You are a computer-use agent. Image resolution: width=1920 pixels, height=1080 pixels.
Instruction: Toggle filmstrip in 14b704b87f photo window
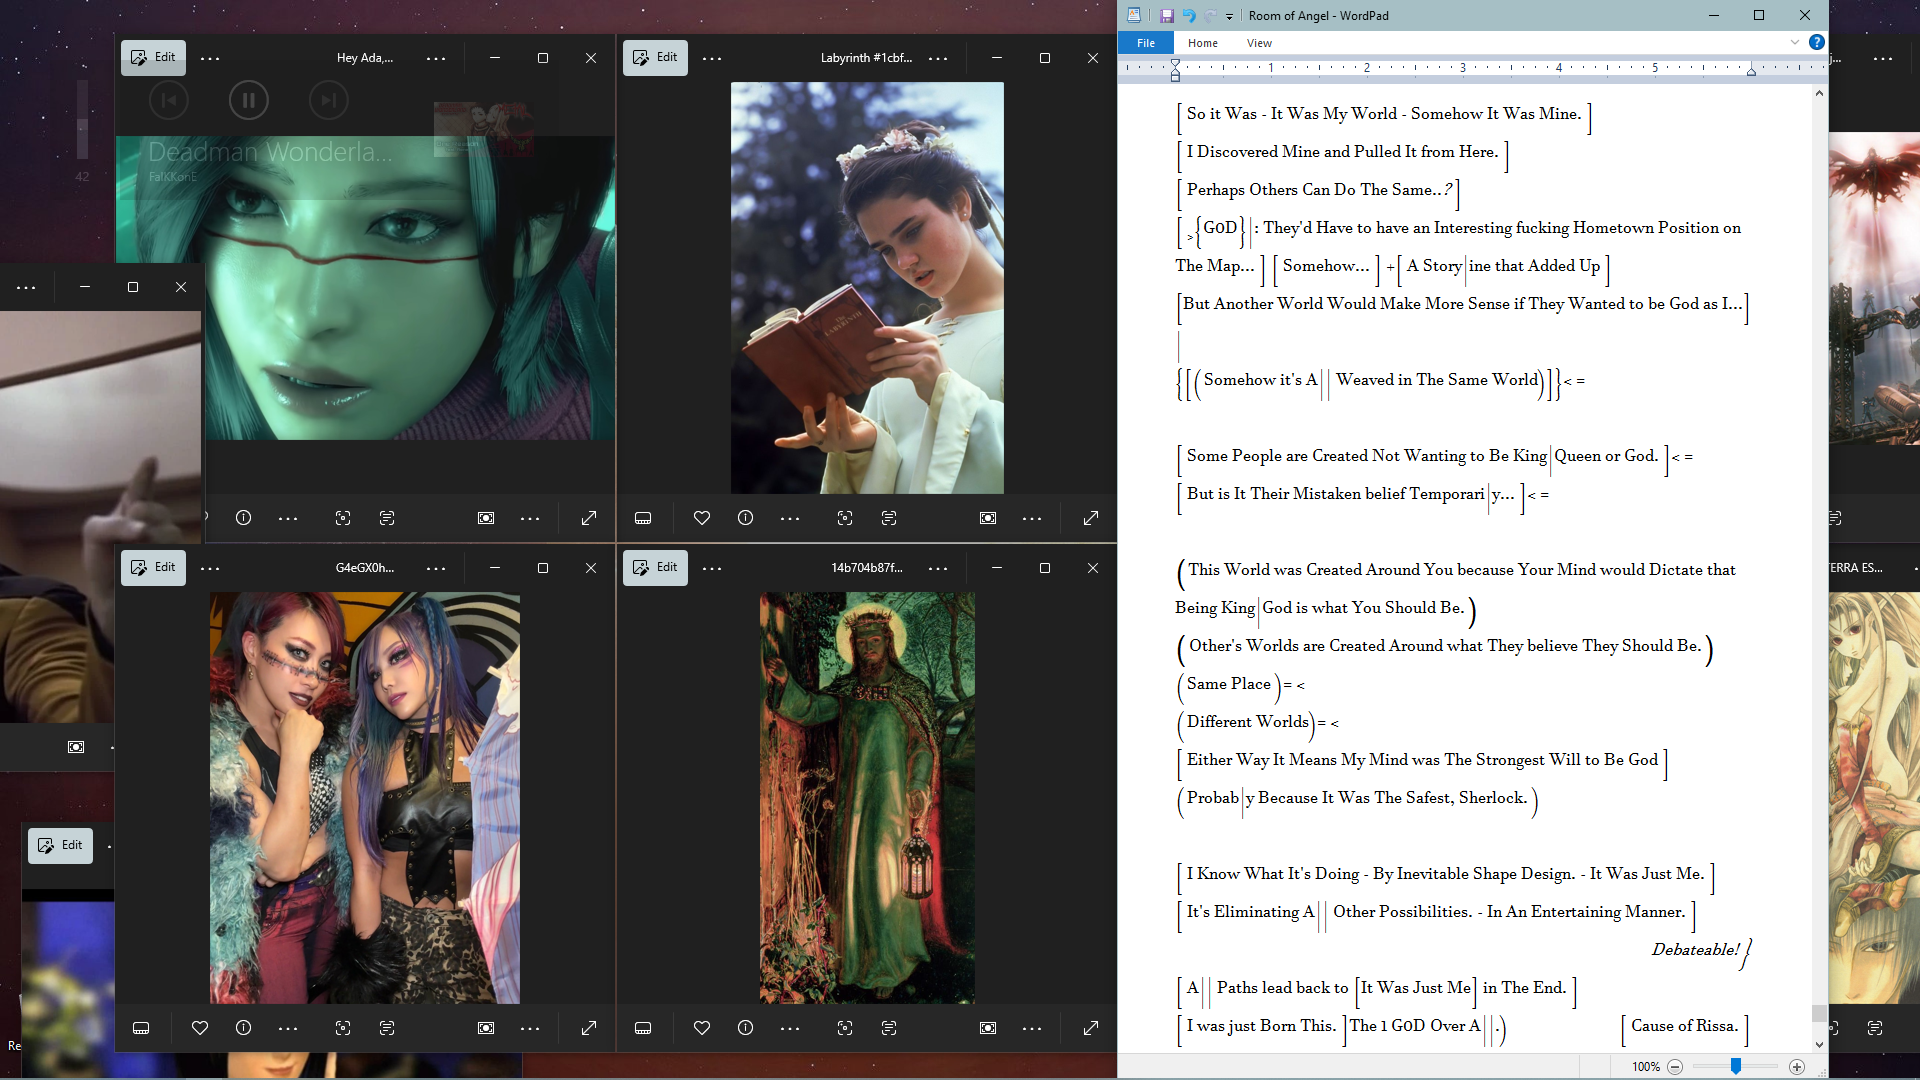coord(643,1028)
